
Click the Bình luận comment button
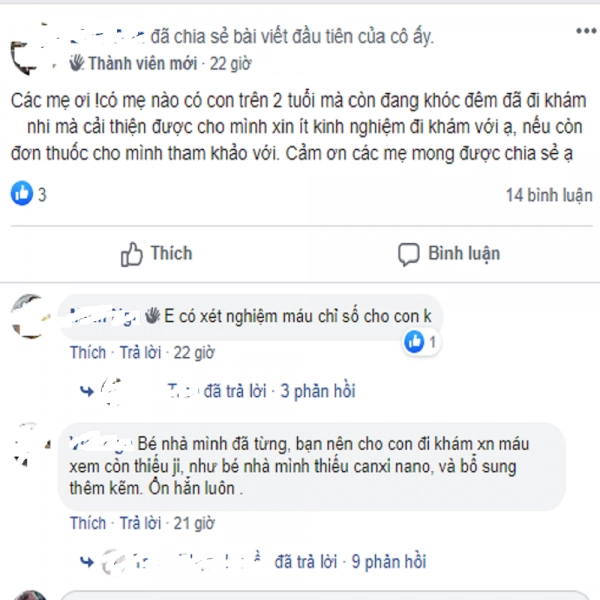click(449, 254)
